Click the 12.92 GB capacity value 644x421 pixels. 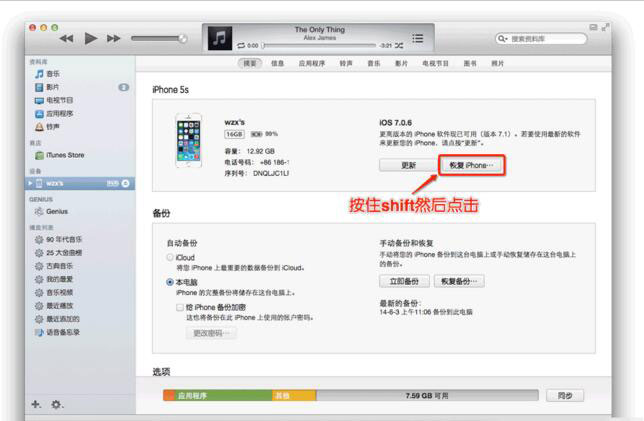[x=260, y=151]
